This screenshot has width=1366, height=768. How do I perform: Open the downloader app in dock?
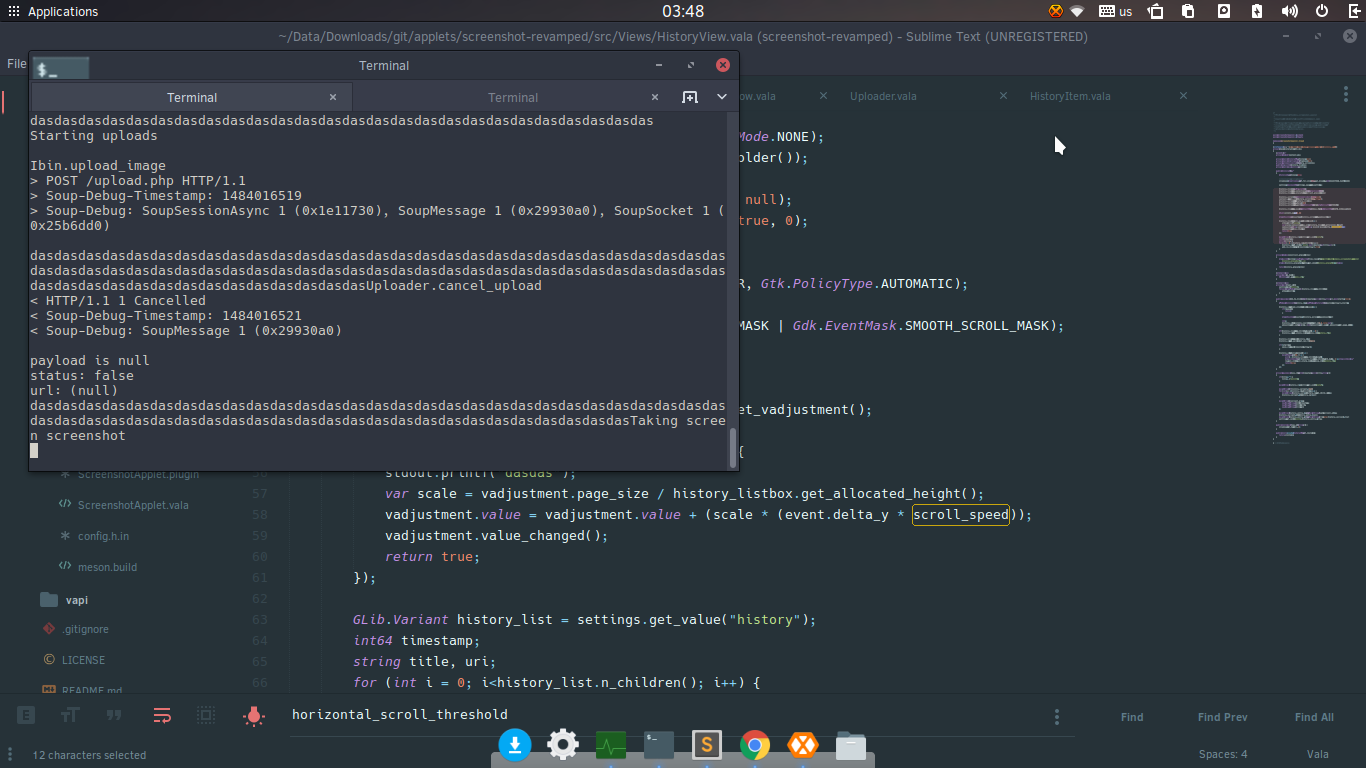[515, 745]
